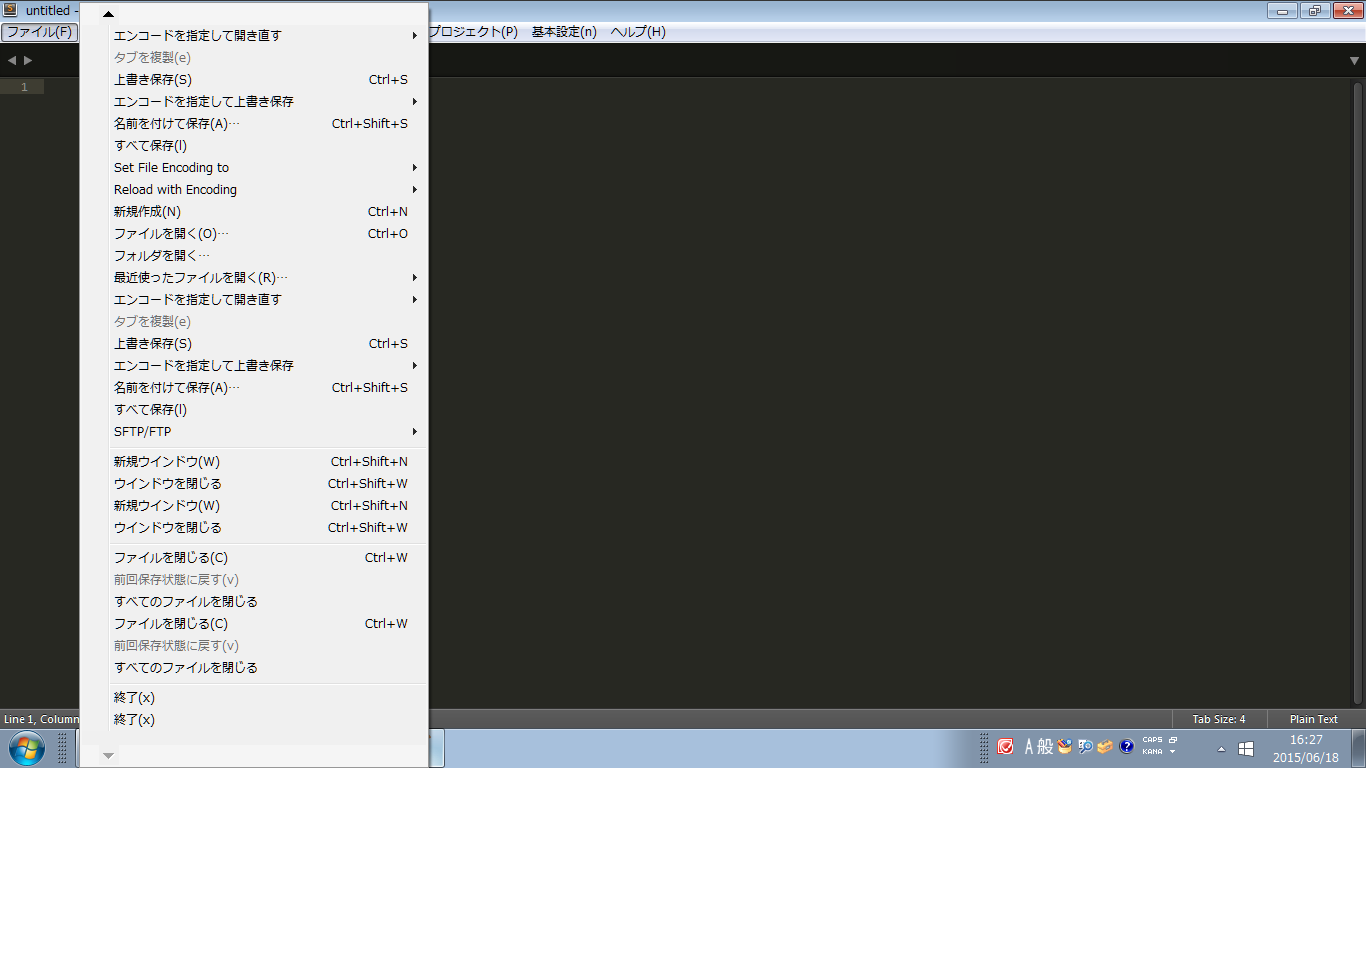This screenshot has height=960, width=1366.
Task: Click the taskbar toolbar grip handle
Action: click(62, 748)
